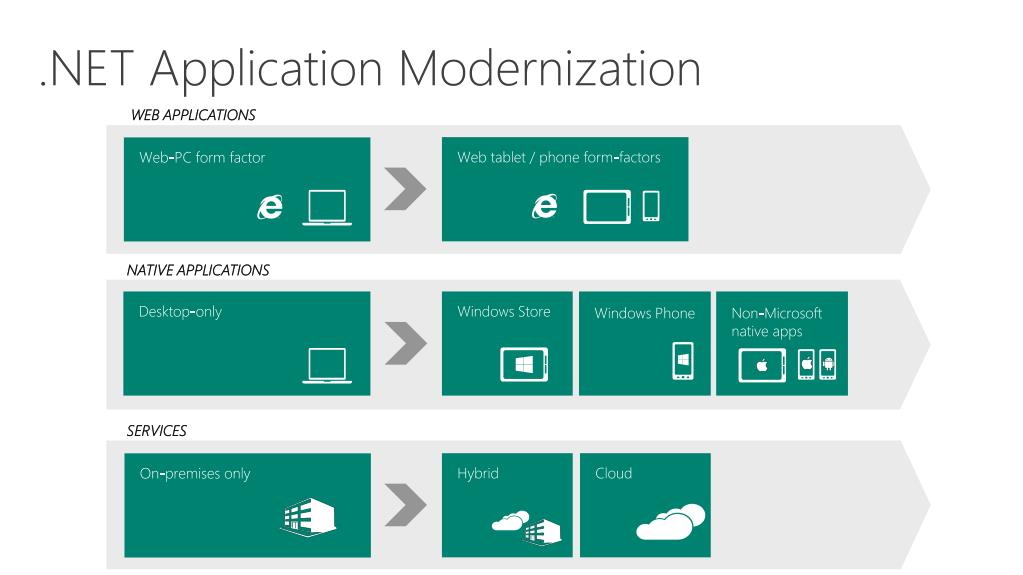Select the Windows Phone label
Screen dimensions: 1023x575
(x=644, y=313)
